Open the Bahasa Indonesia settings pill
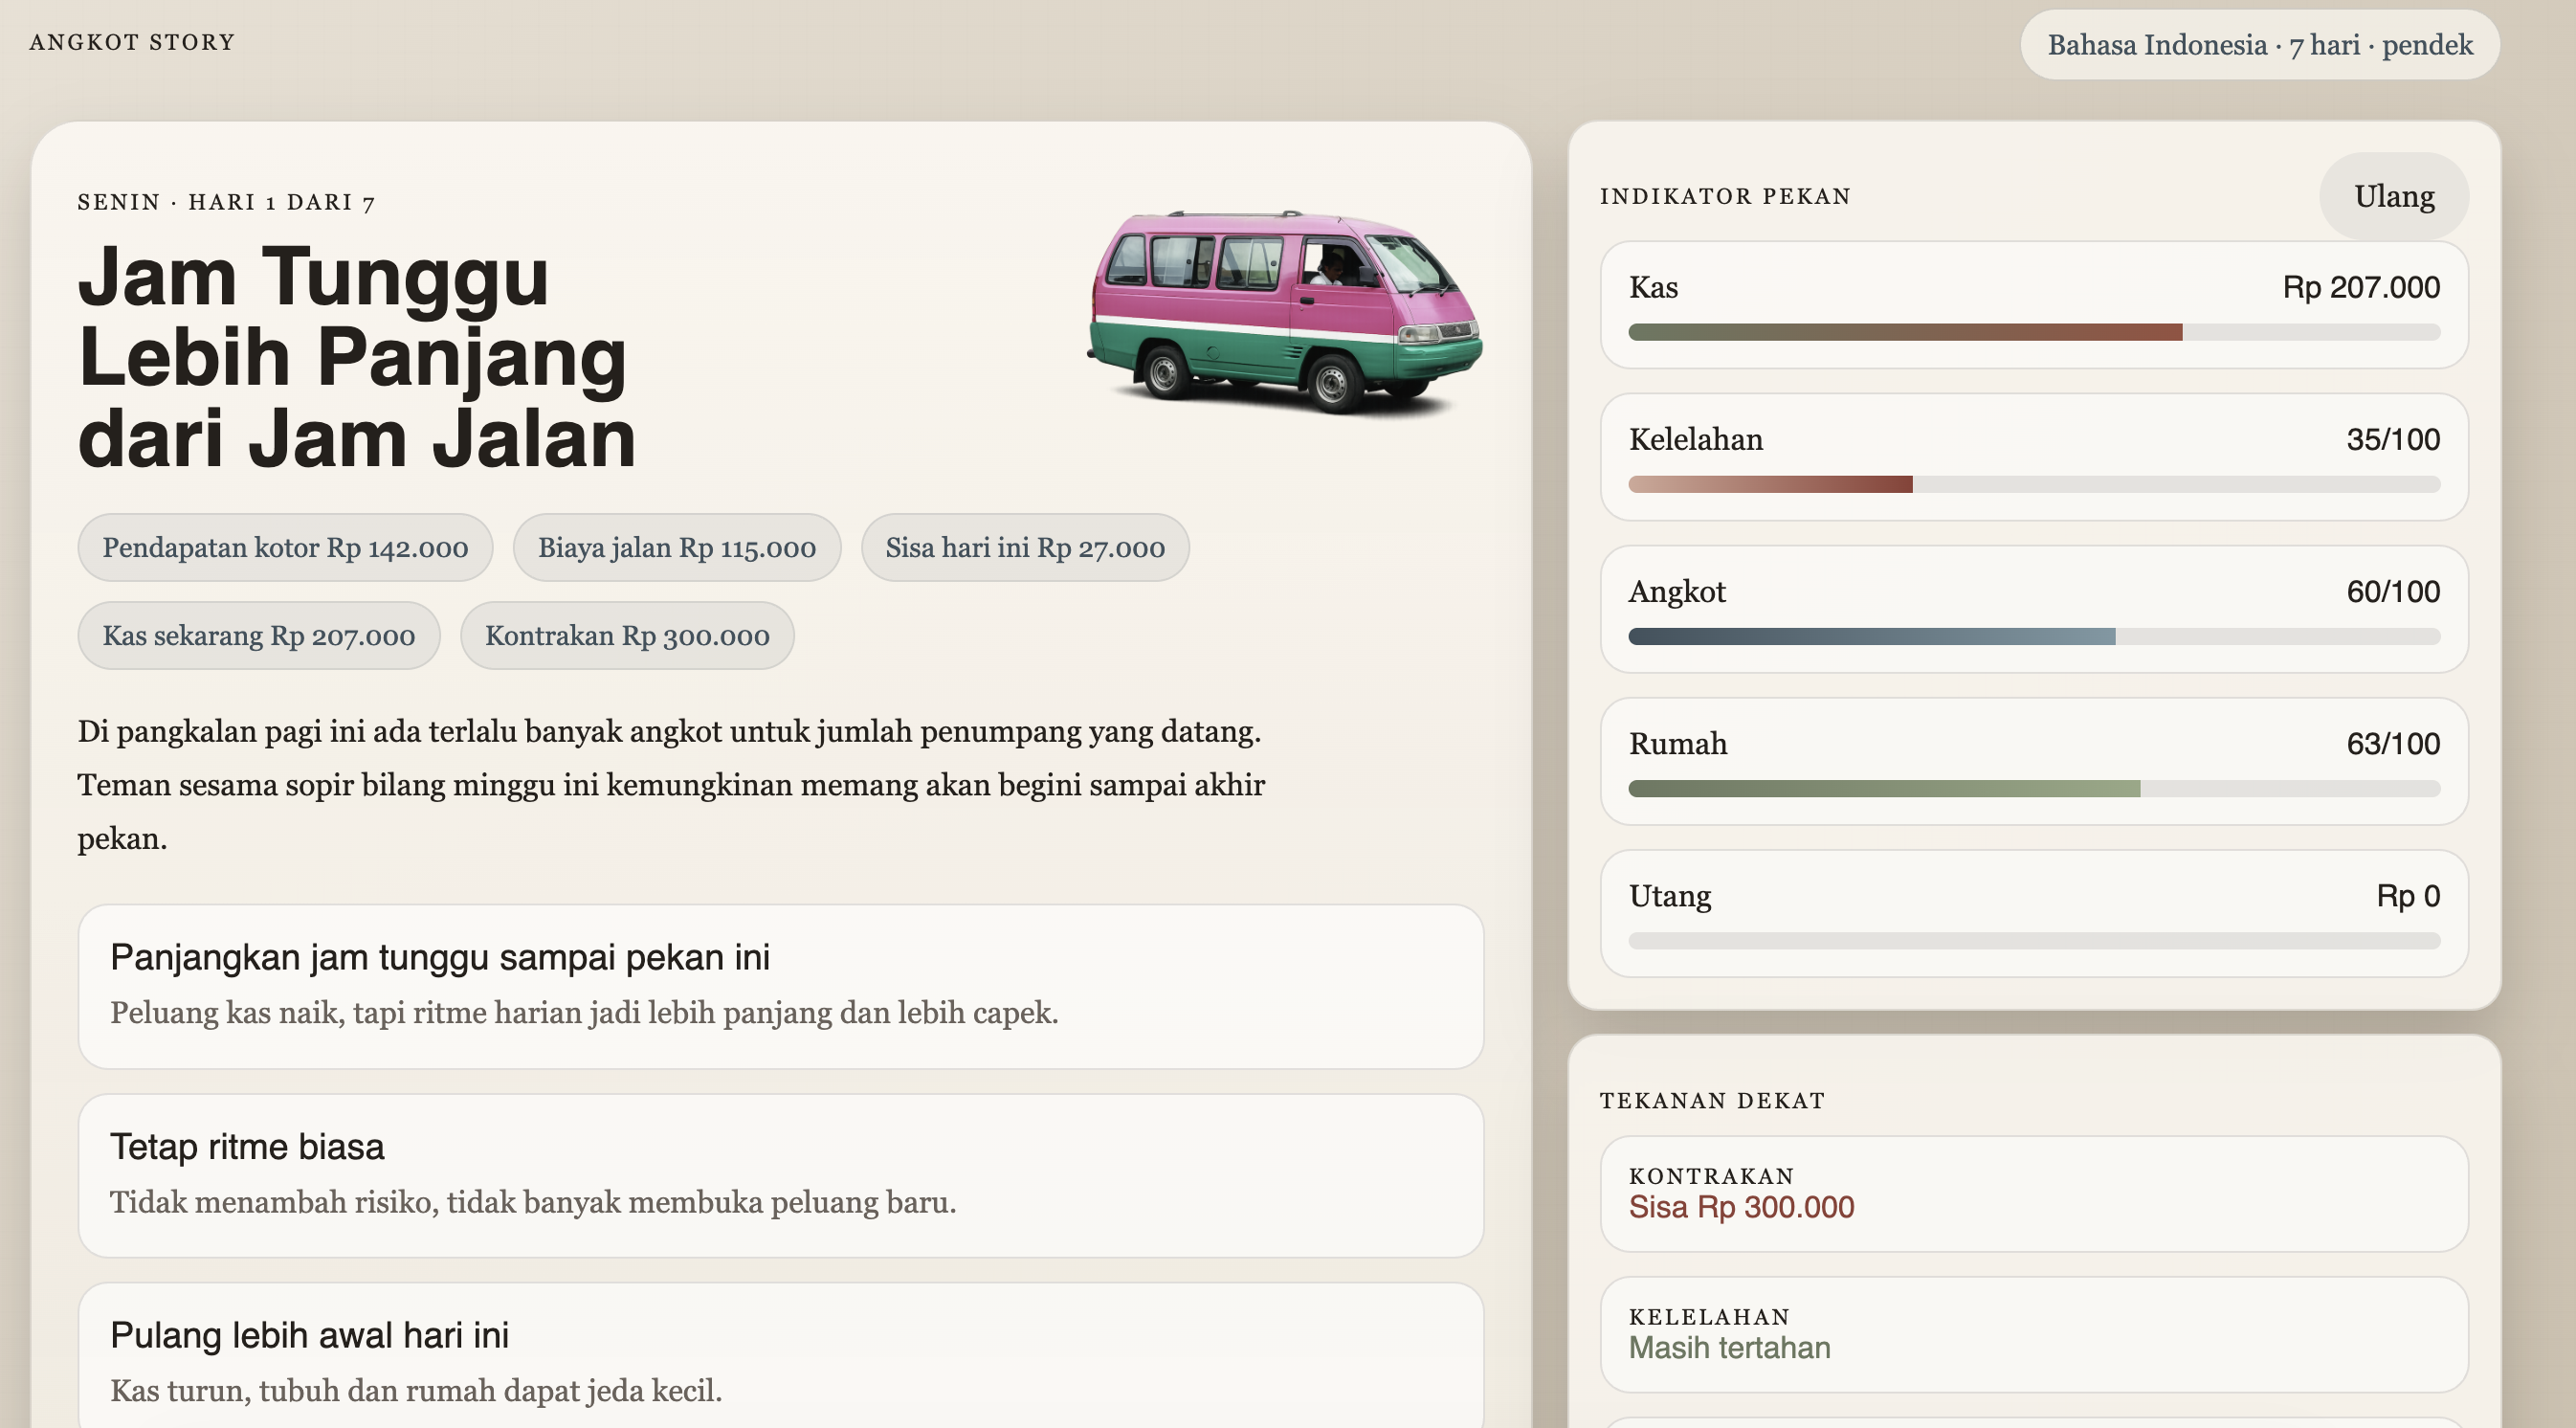This screenshot has height=1428, width=2576. tap(2258, 45)
